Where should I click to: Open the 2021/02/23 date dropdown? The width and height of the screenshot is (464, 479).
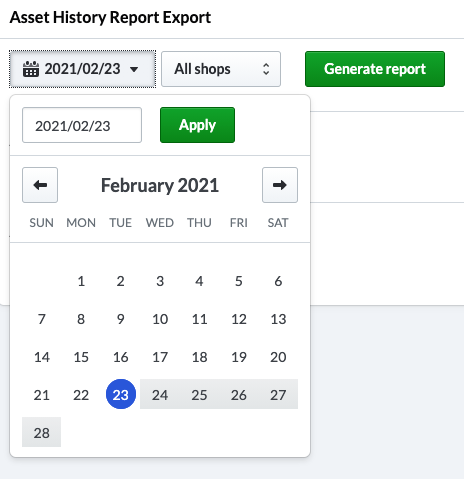point(82,69)
